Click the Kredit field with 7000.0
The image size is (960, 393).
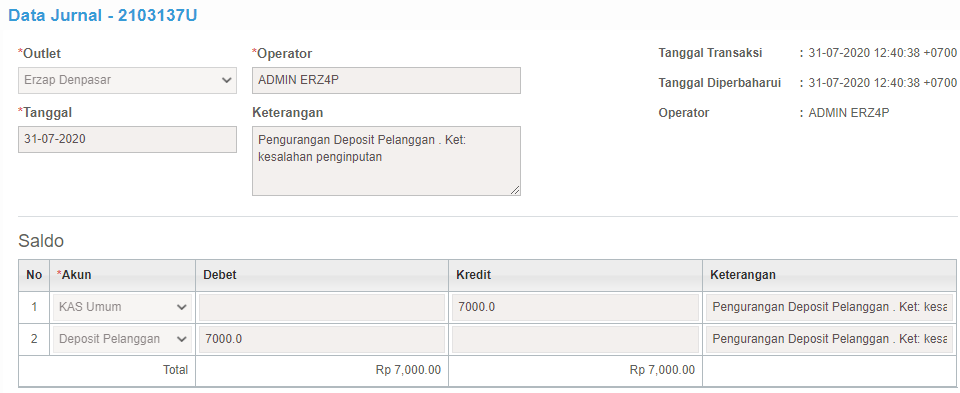(x=575, y=307)
